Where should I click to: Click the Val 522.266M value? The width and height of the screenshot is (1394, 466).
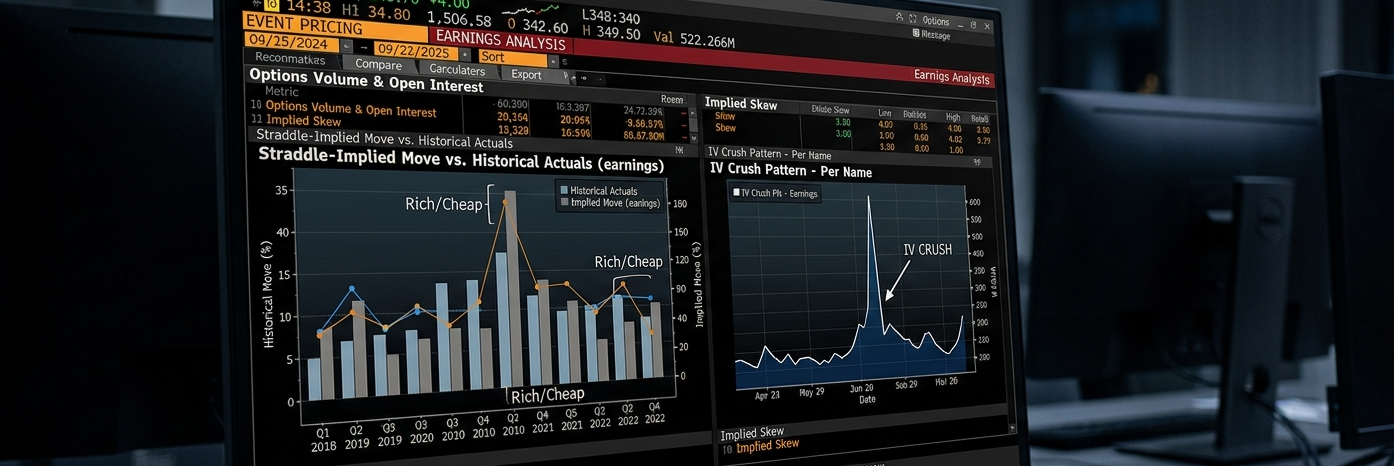click(694, 41)
